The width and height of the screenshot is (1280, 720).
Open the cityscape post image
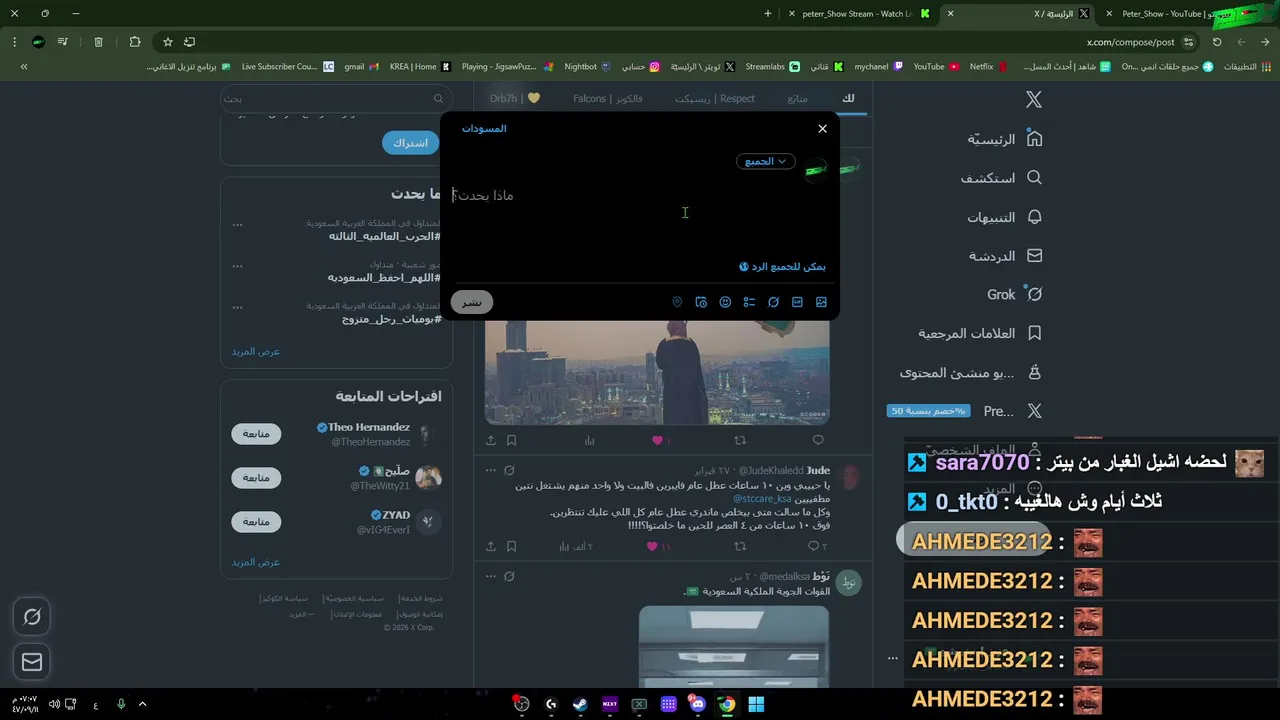657,372
